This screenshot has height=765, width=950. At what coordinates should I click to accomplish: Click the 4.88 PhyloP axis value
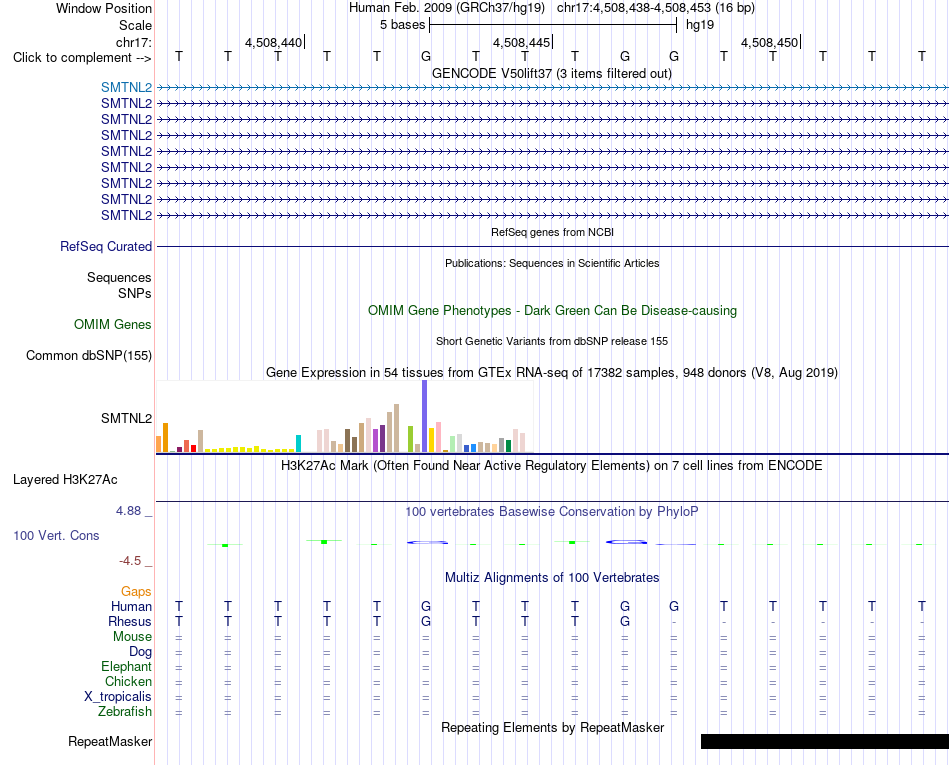(x=128, y=511)
